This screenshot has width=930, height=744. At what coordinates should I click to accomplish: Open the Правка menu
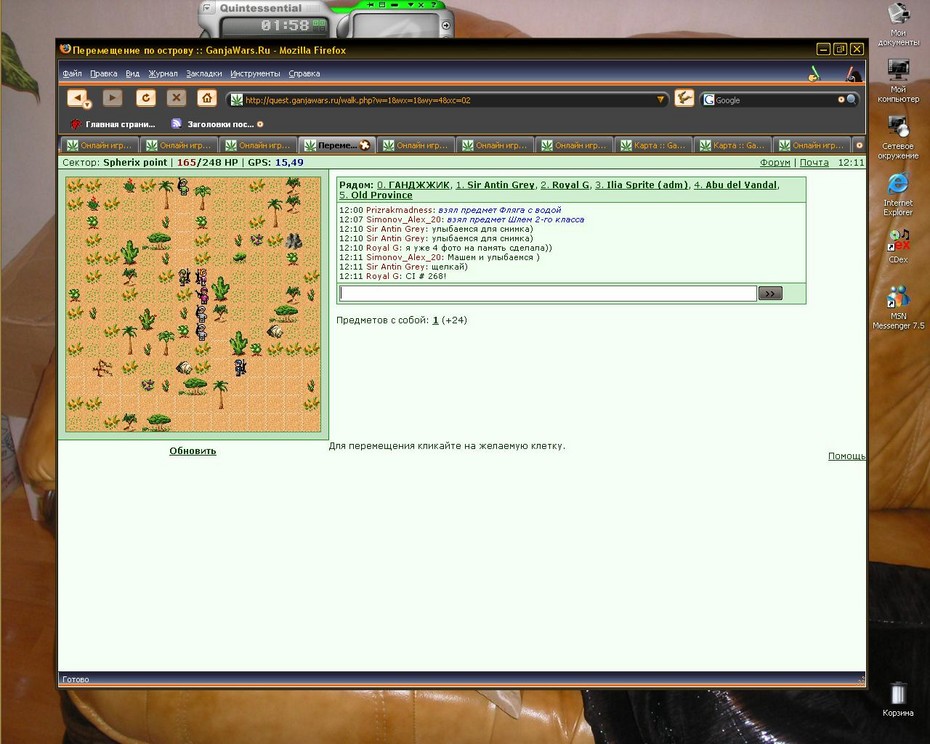coord(103,74)
